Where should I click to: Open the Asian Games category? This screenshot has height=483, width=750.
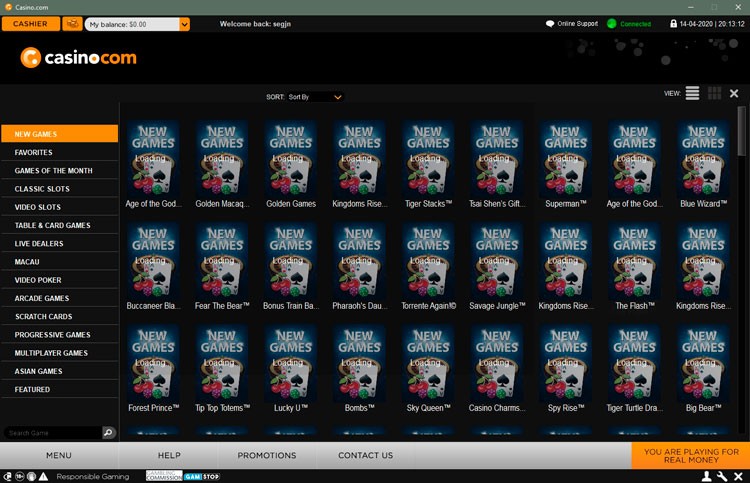60,371
